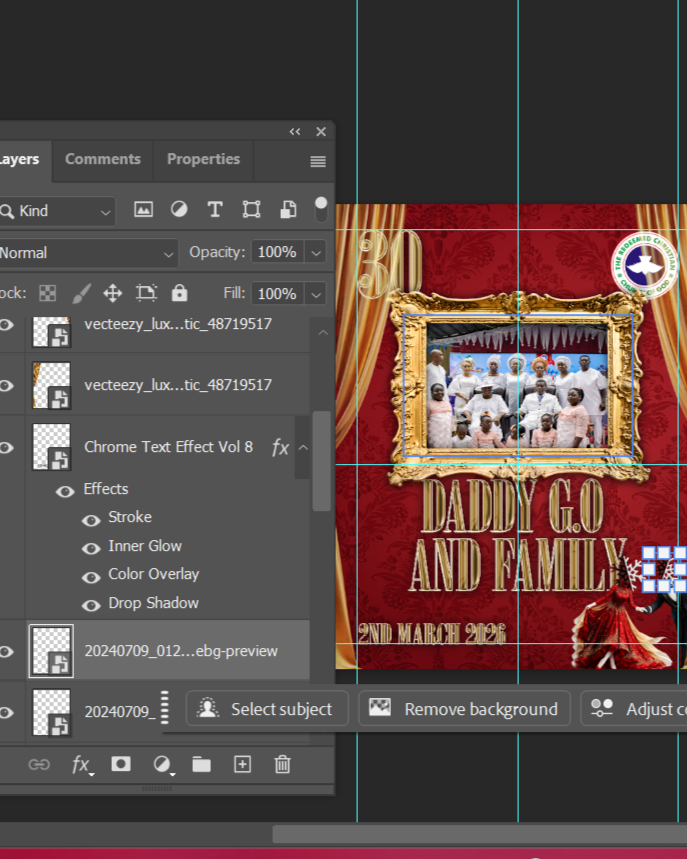The width and height of the screenshot is (687, 859).
Task: Hide the Inner Glow effect
Action: pos(91,548)
